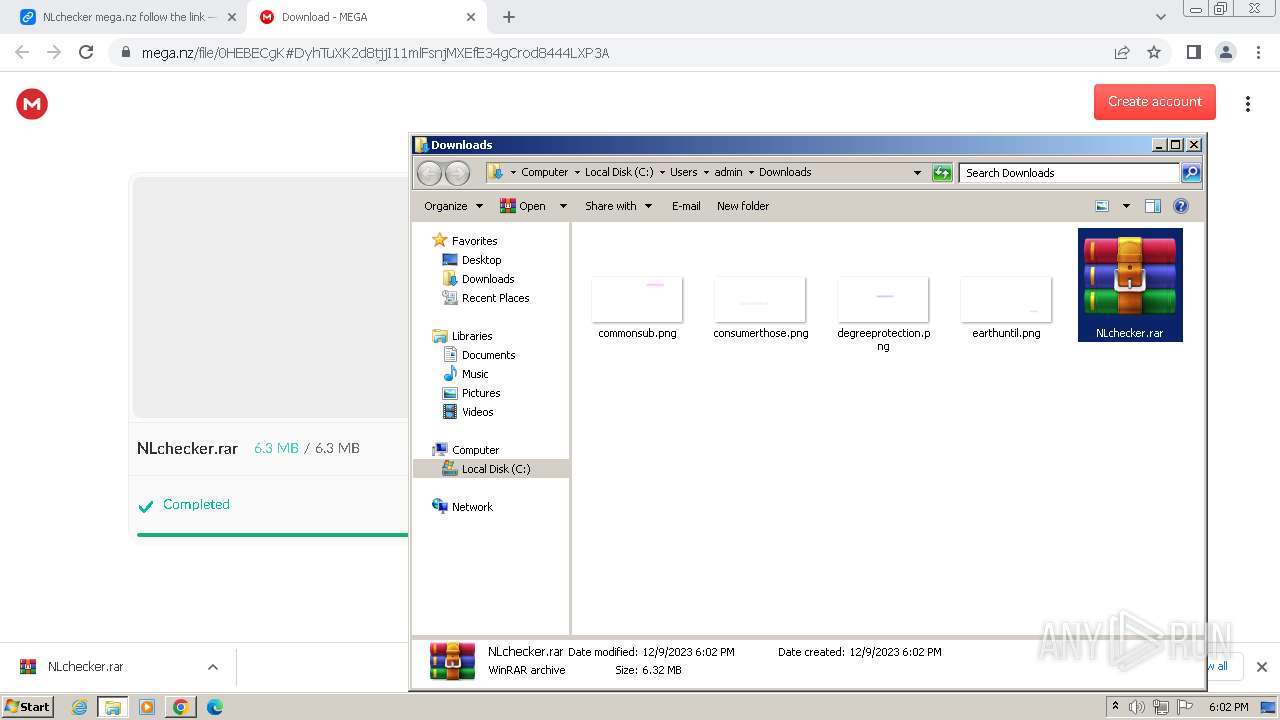Refresh the Downloads folder view
The image size is (1280, 720).
coord(942,173)
